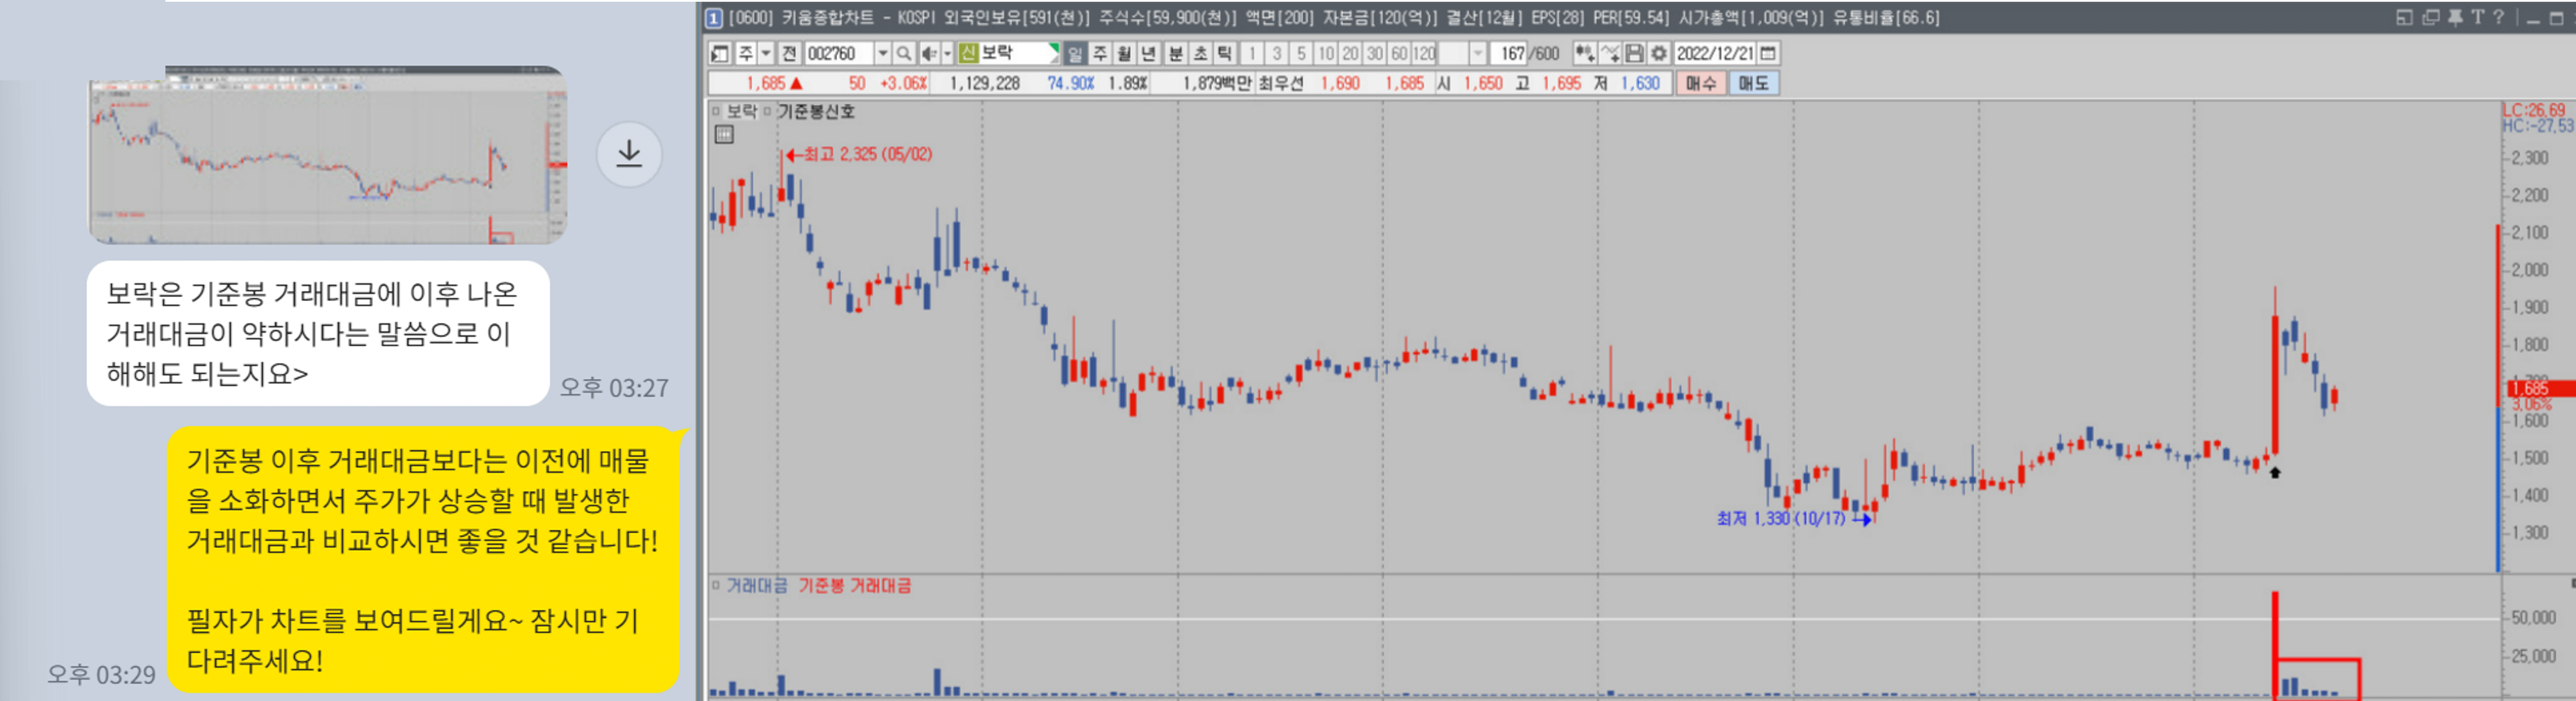Open the shared chart thumbnail in chat

[x=328, y=155]
